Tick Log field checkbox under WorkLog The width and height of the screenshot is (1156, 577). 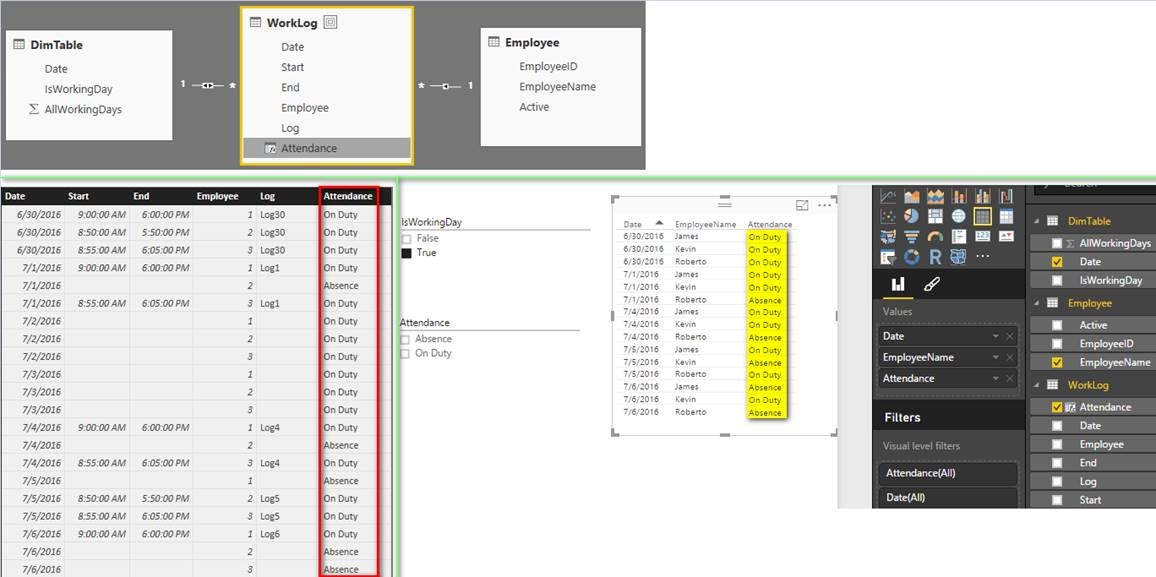coord(1057,482)
